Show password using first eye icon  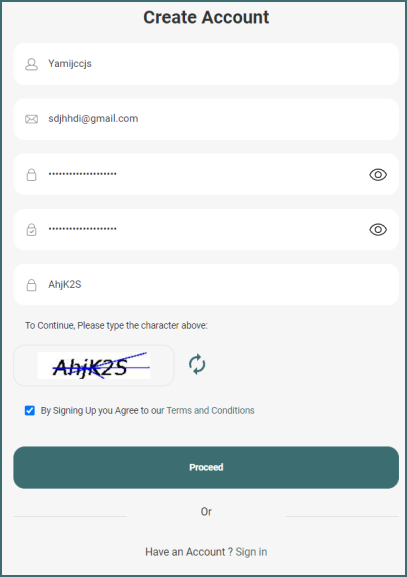pos(378,174)
